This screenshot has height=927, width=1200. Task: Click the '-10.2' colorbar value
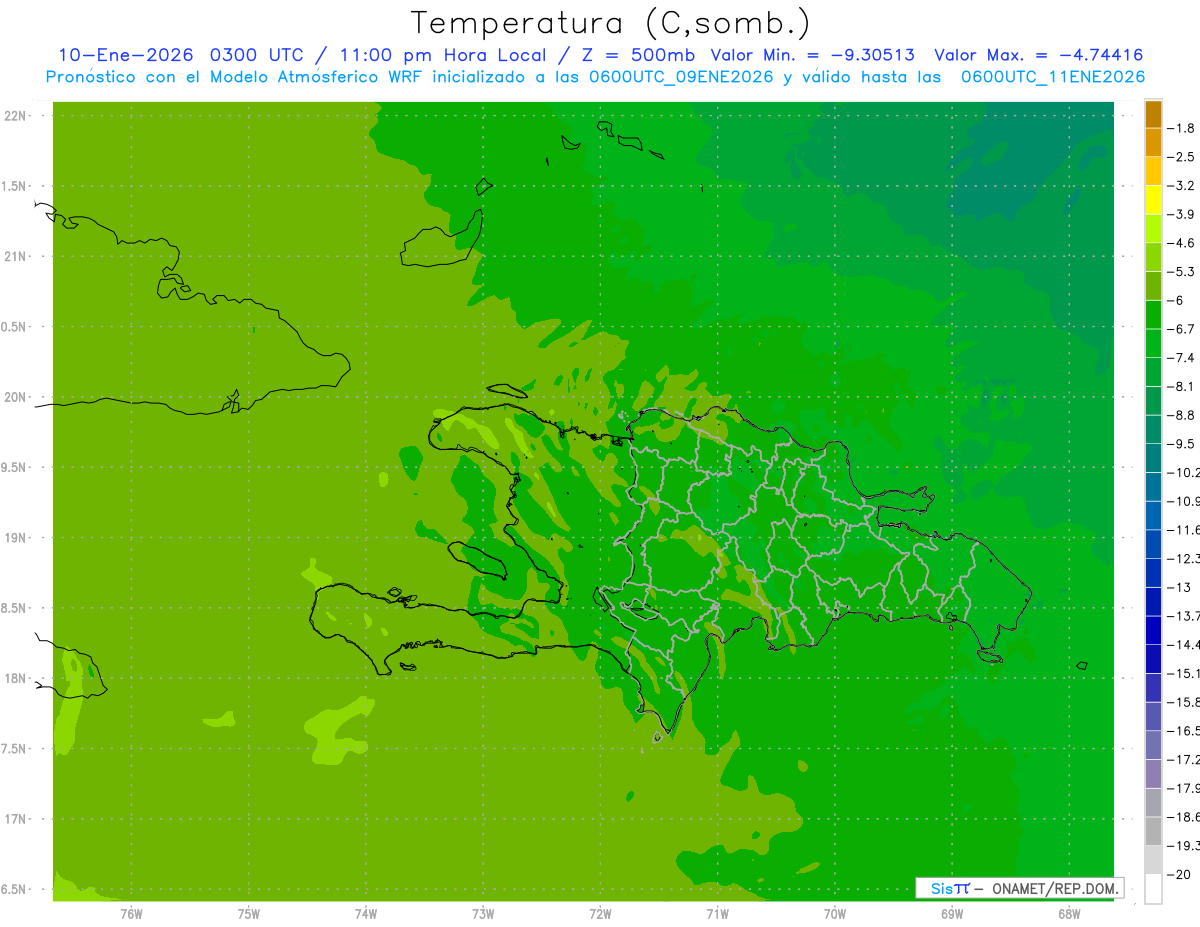tap(1183, 472)
